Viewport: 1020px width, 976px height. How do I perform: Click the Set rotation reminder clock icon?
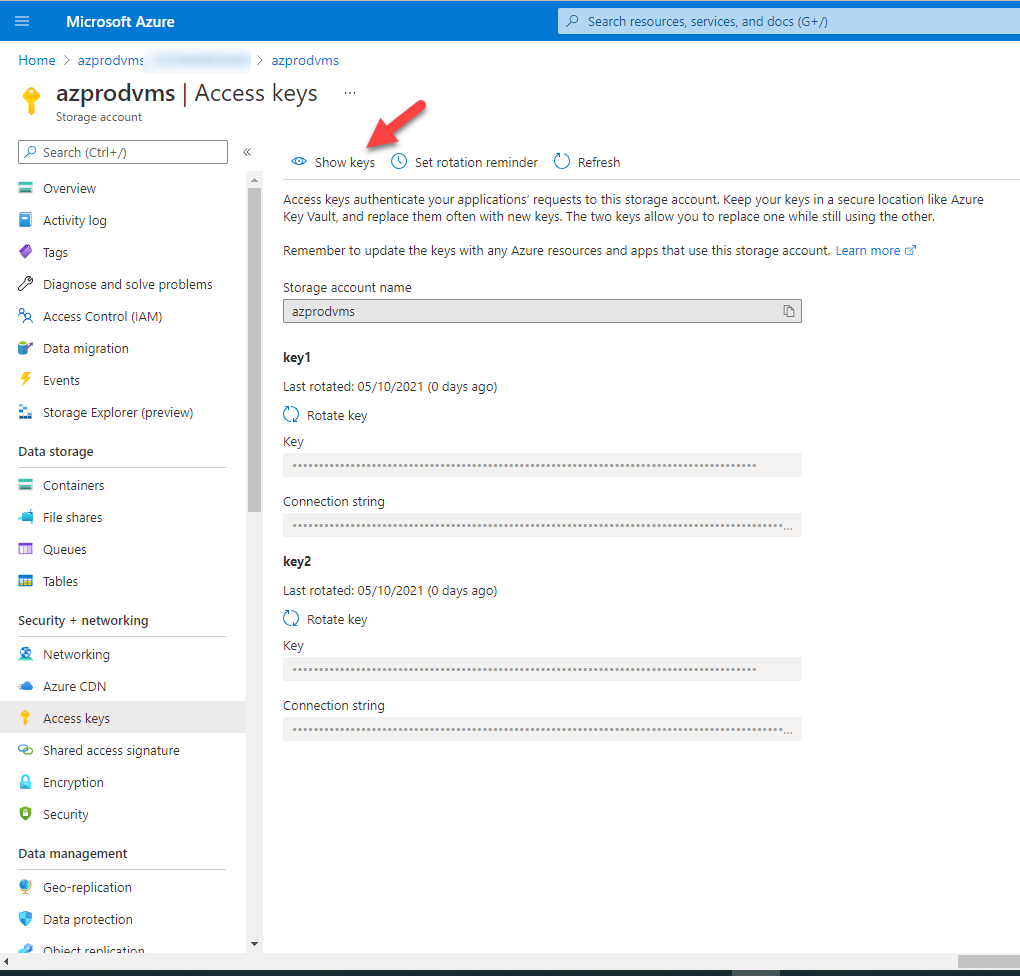coord(399,162)
